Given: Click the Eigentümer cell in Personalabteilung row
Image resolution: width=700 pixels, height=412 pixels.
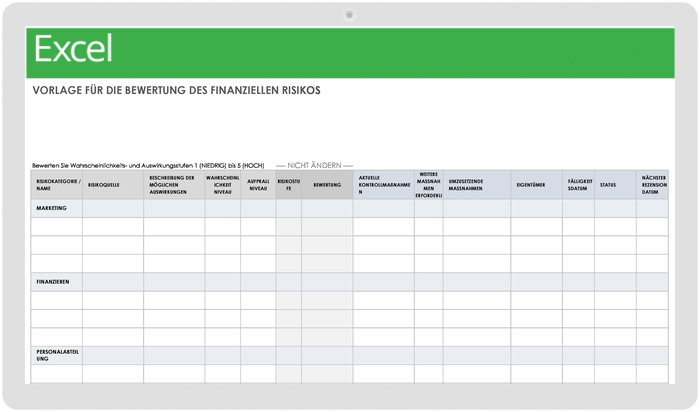Looking at the screenshot, I should (x=537, y=356).
